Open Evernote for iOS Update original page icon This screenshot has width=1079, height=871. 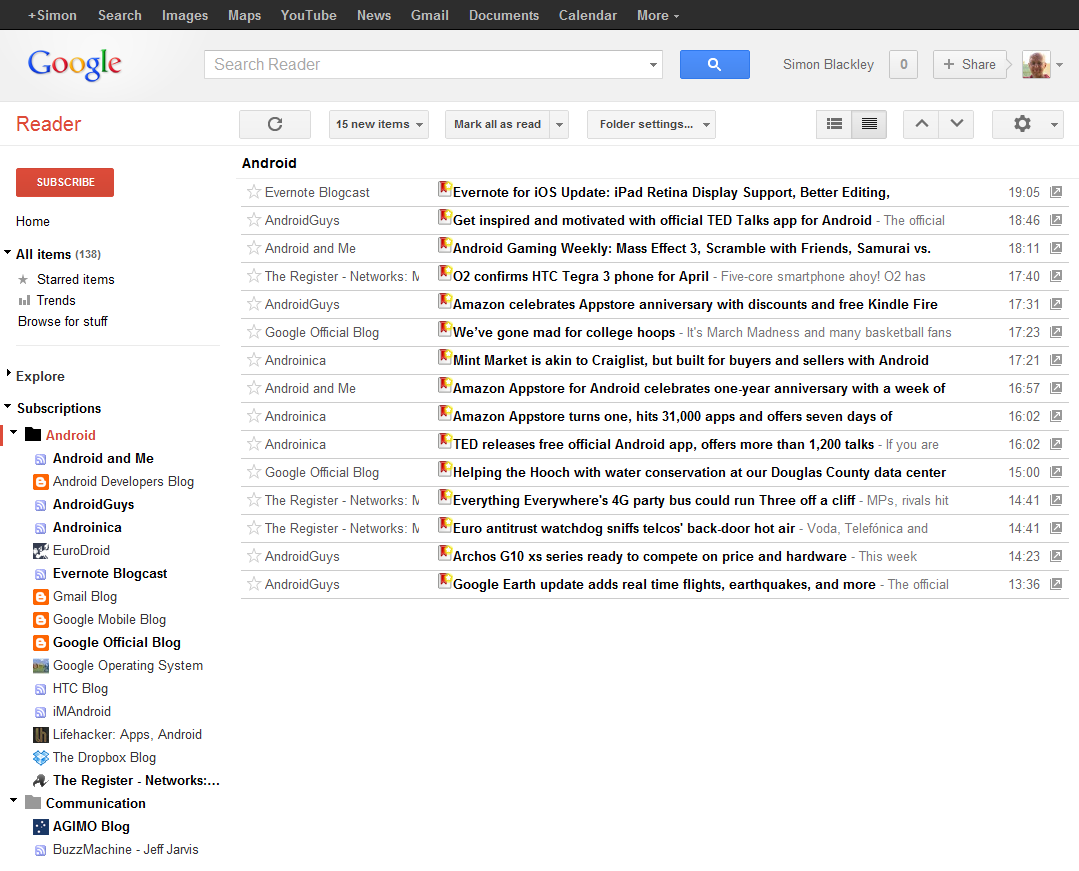(1056, 192)
